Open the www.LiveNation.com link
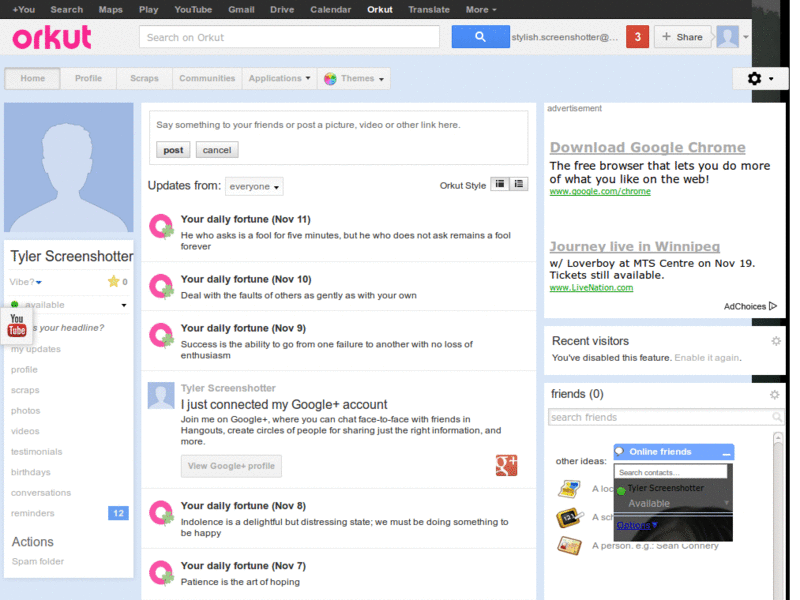Image resolution: width=800 pixels, height=600 pixels. (591, 288)
